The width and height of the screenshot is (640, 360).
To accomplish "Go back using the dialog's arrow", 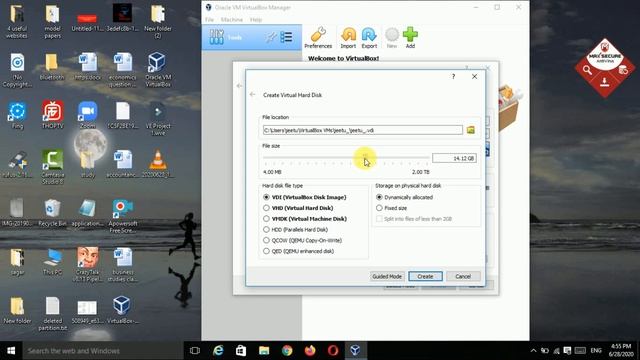I will tap(252, 94).
